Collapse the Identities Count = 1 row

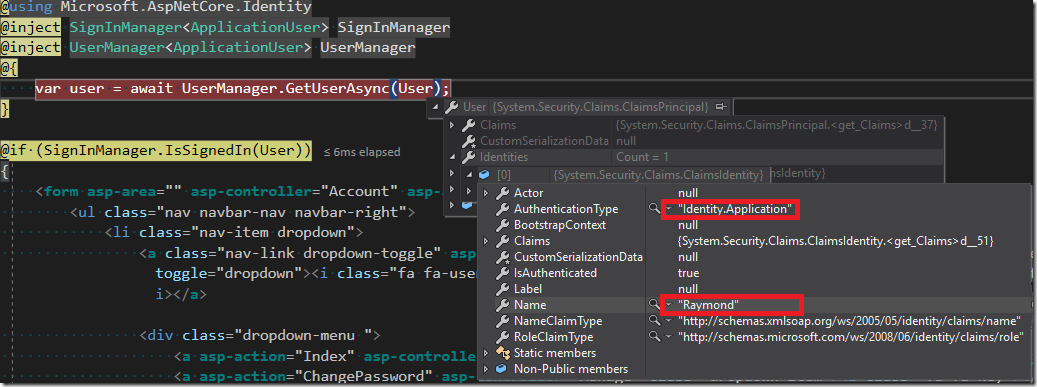pos(452,157)
